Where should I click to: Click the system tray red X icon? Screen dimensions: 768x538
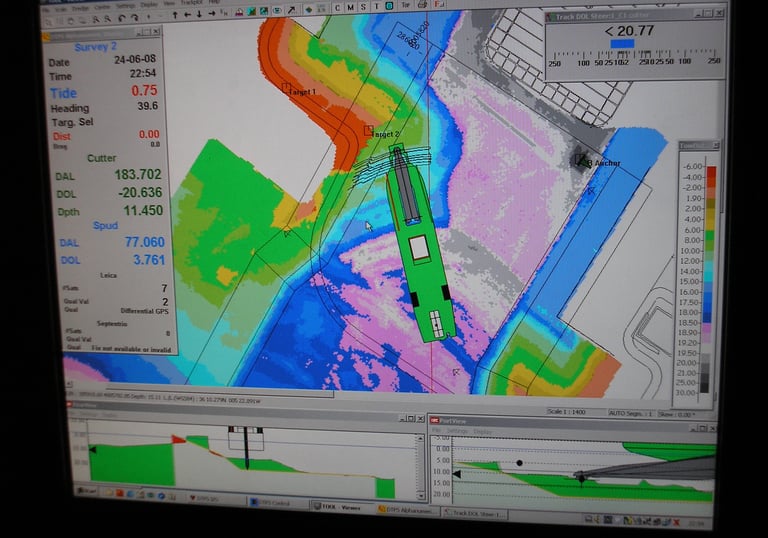(676, 523)
